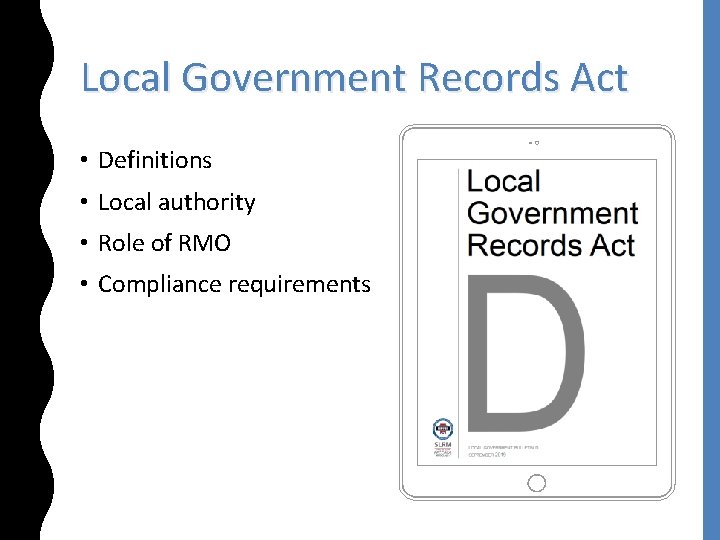
Task: Click the 'Role of RMO' bullet
Action: click(164, 243)
